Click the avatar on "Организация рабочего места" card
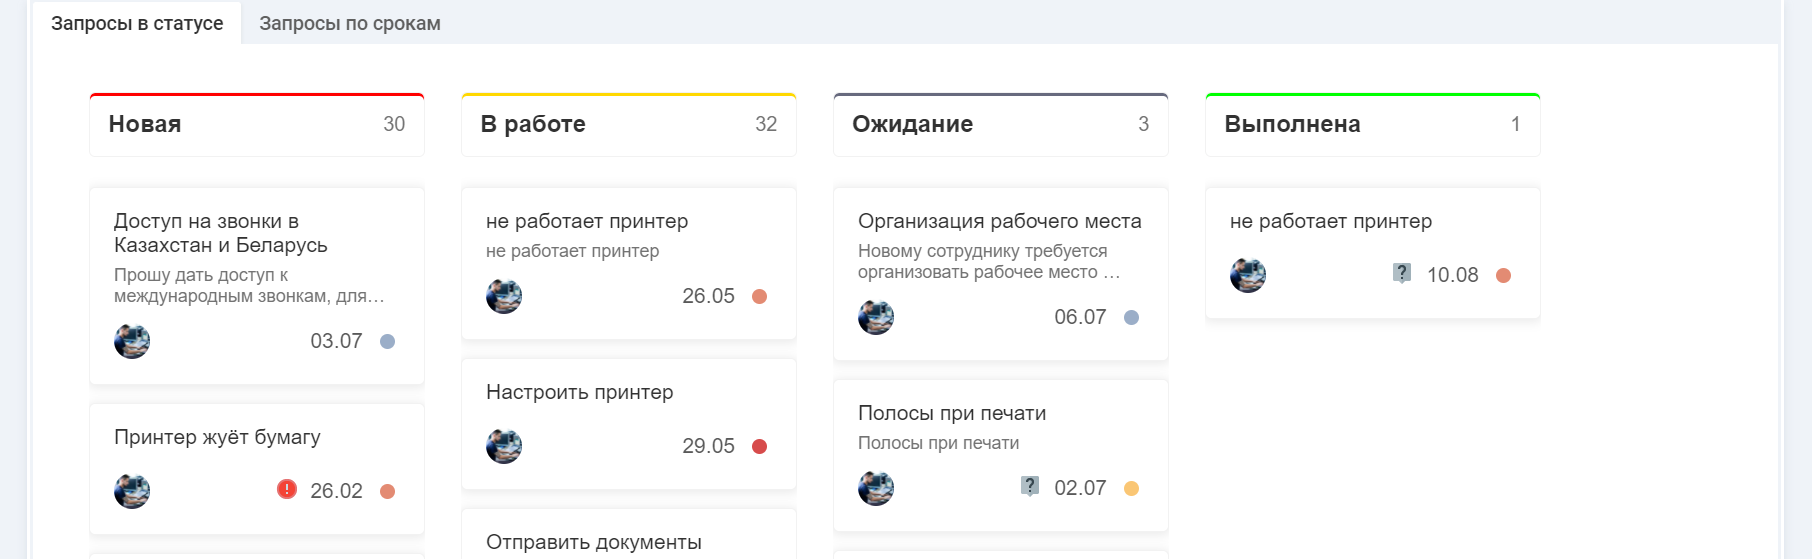1812x559 pixels. [876, 317]
